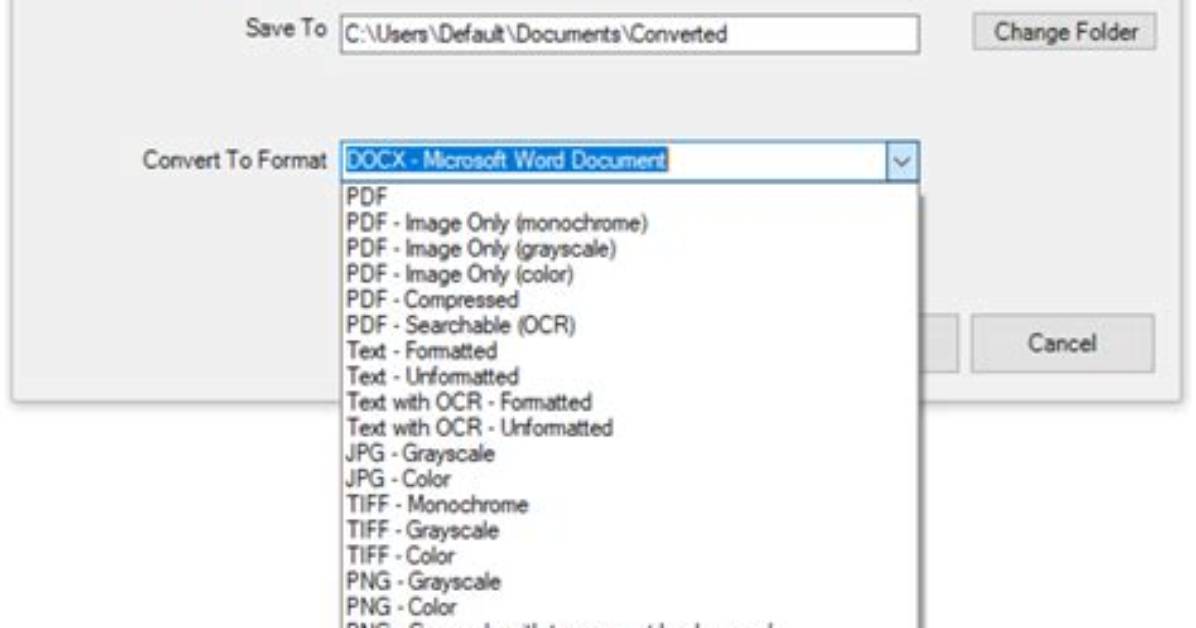Choose JPG - Grayscale output
The image size is (1196, 628).
point(630,453)
